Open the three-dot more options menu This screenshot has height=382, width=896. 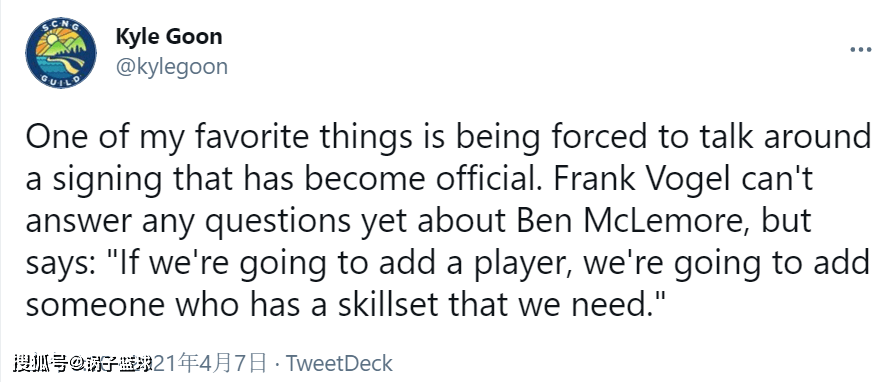tap(861, 50)
